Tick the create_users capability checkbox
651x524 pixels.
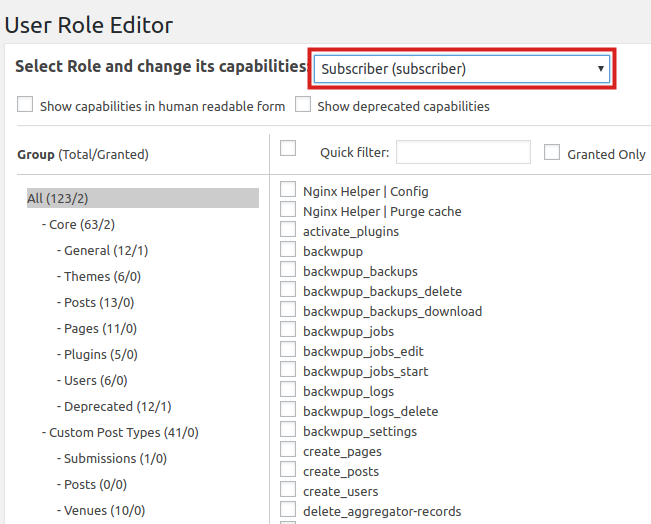[288, 491]
